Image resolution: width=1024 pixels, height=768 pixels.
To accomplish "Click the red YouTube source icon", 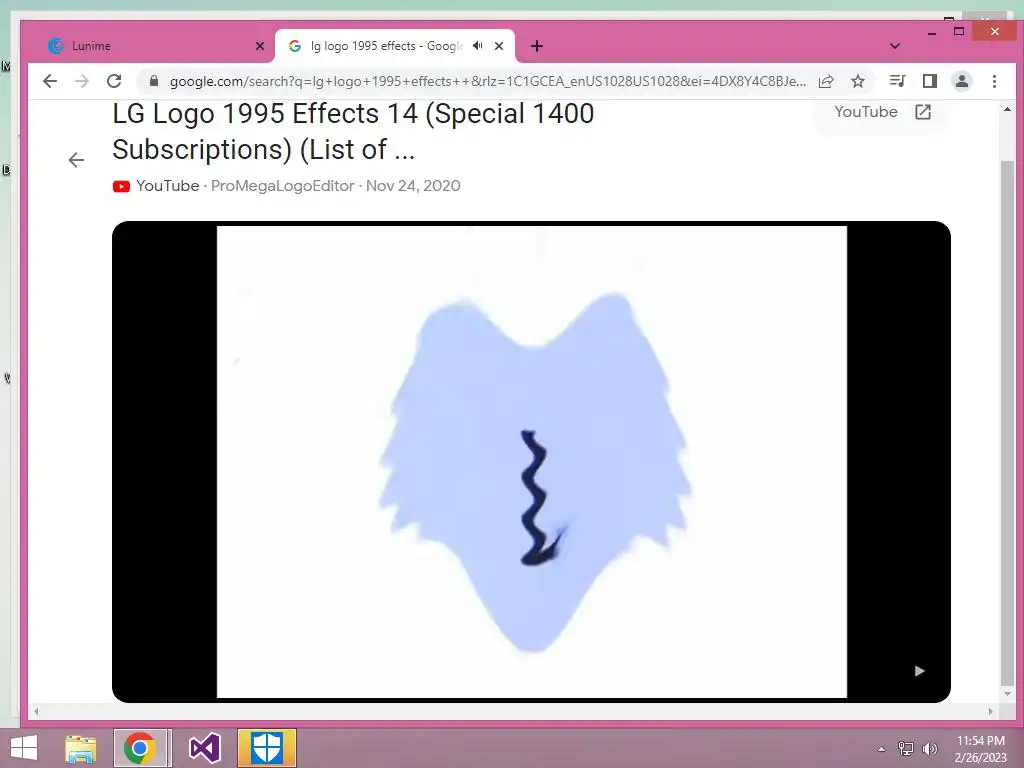I will point(121,186).
